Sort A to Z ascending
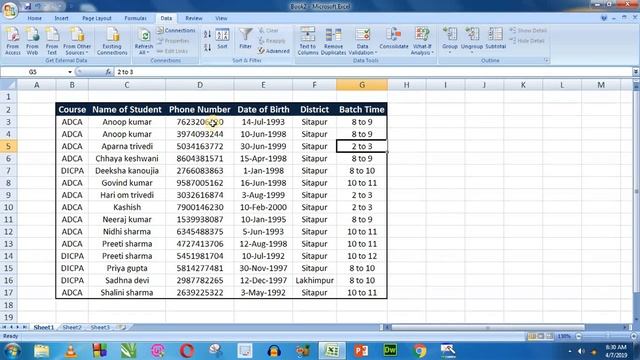This screenshot has width=640, height=360. [x=207, y=34]
